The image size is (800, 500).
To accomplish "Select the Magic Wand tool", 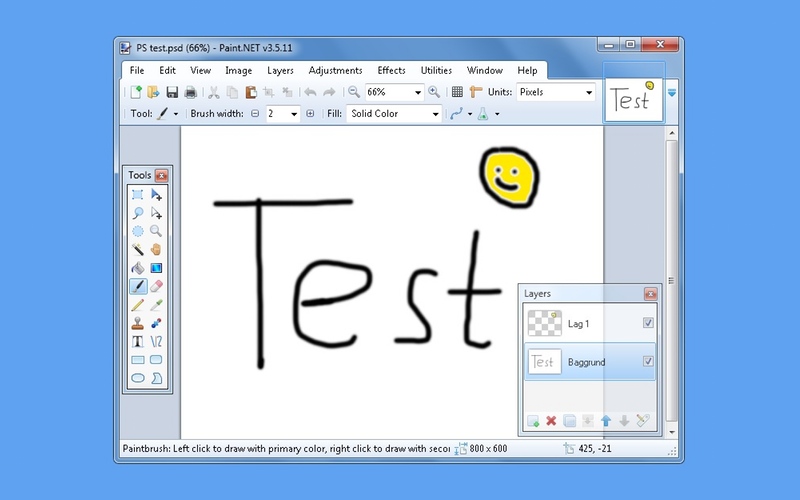I will 138,249.
